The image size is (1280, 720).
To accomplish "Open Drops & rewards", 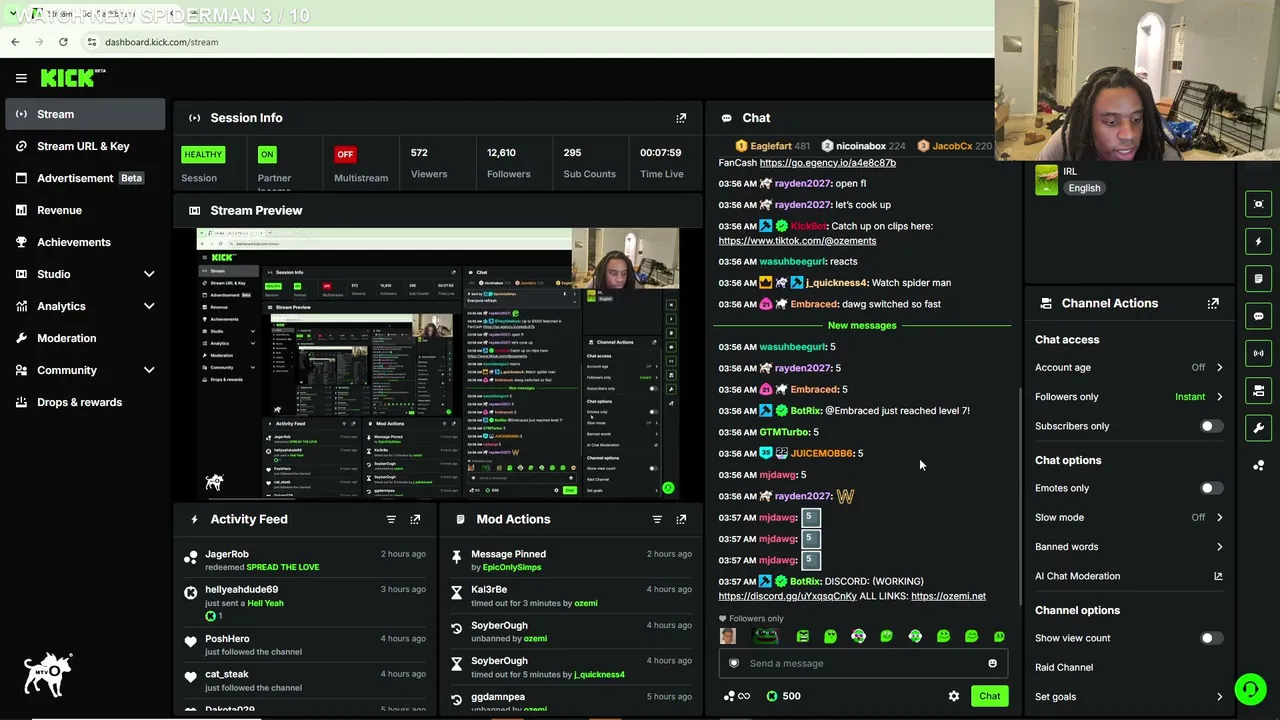I will click(x=85, y=402).
